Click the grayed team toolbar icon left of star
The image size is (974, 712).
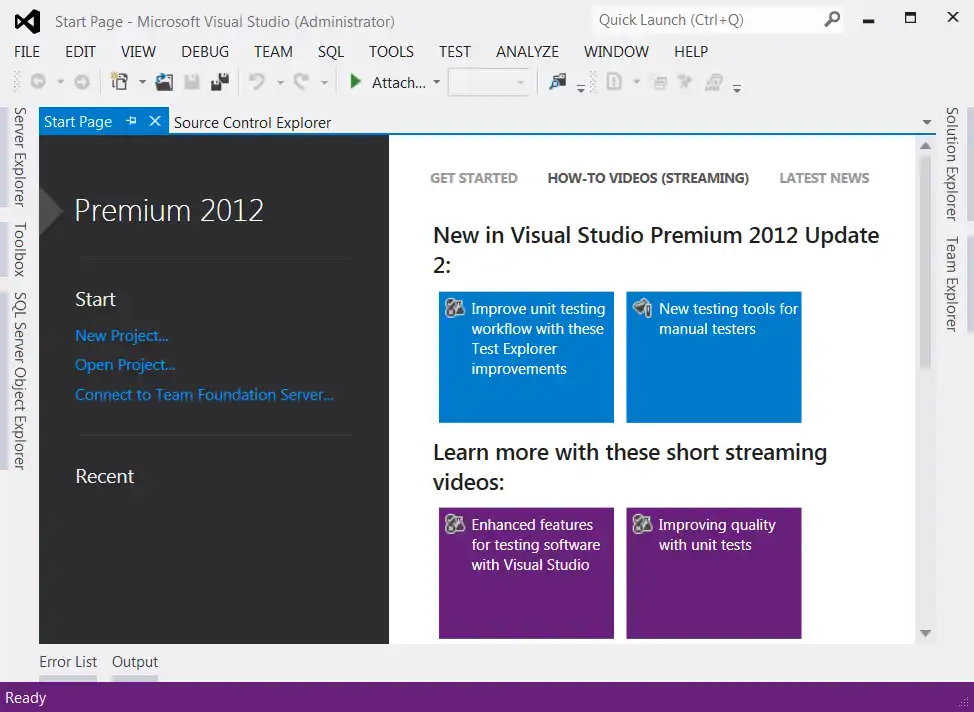pyautogui.click(x=660, y=81)
